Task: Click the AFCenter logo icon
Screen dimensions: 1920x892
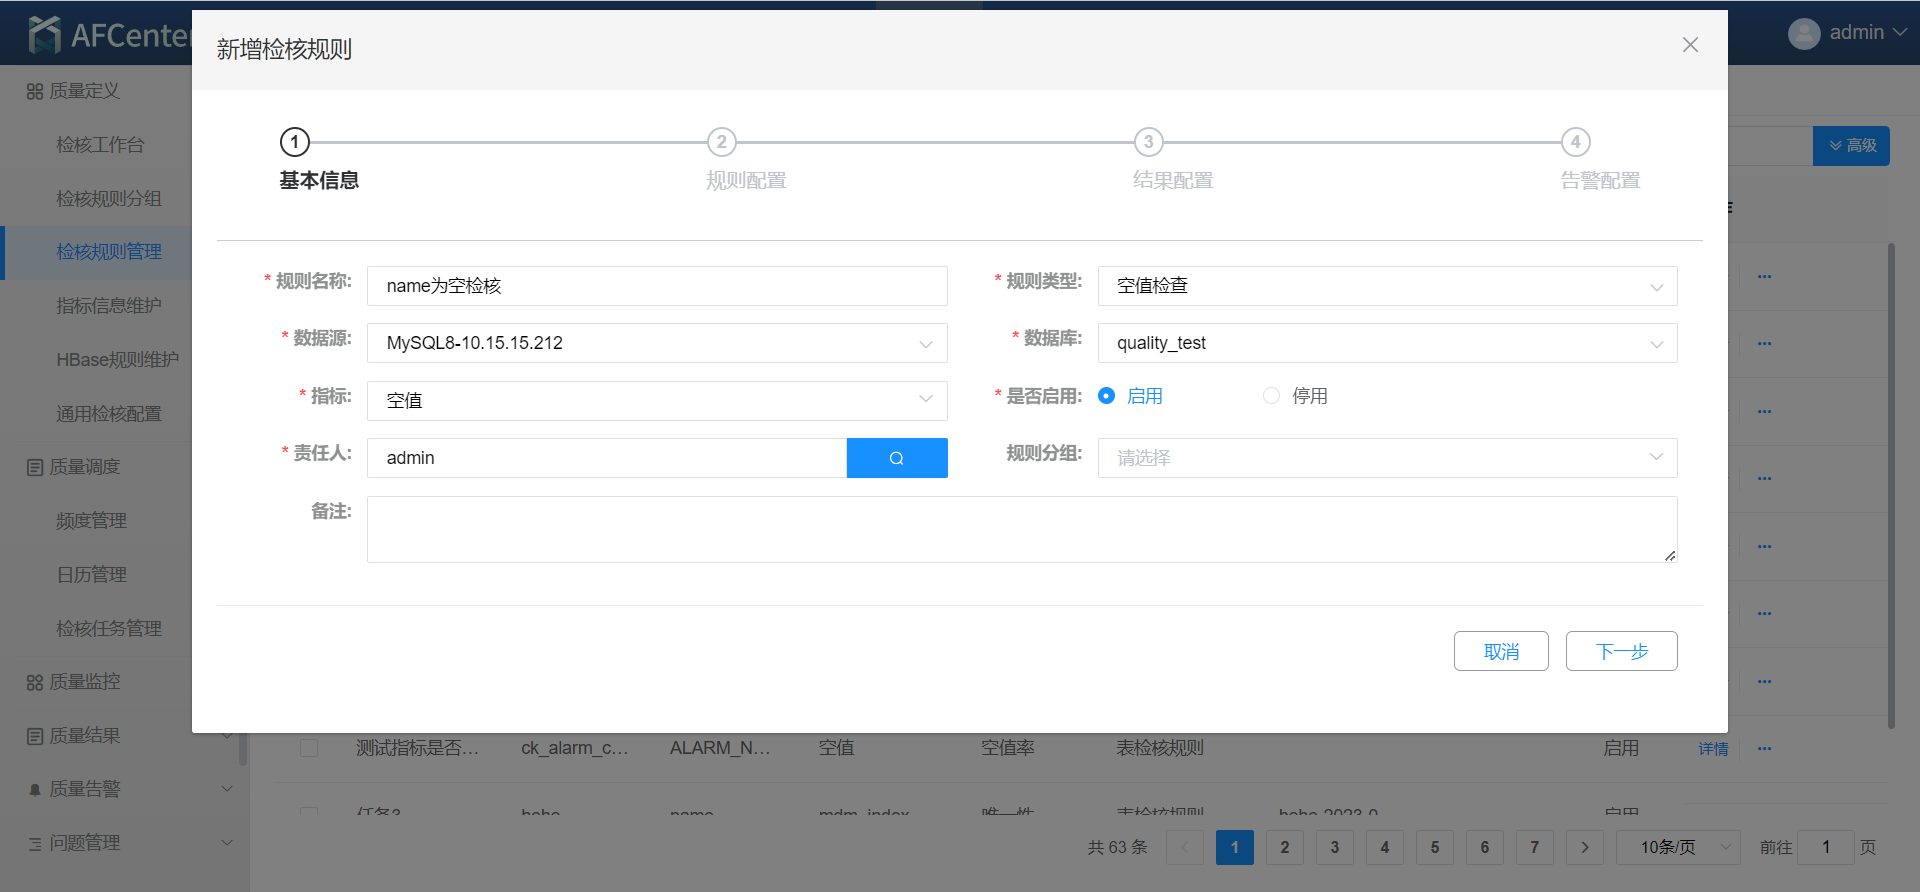Action: click(45, 35)
